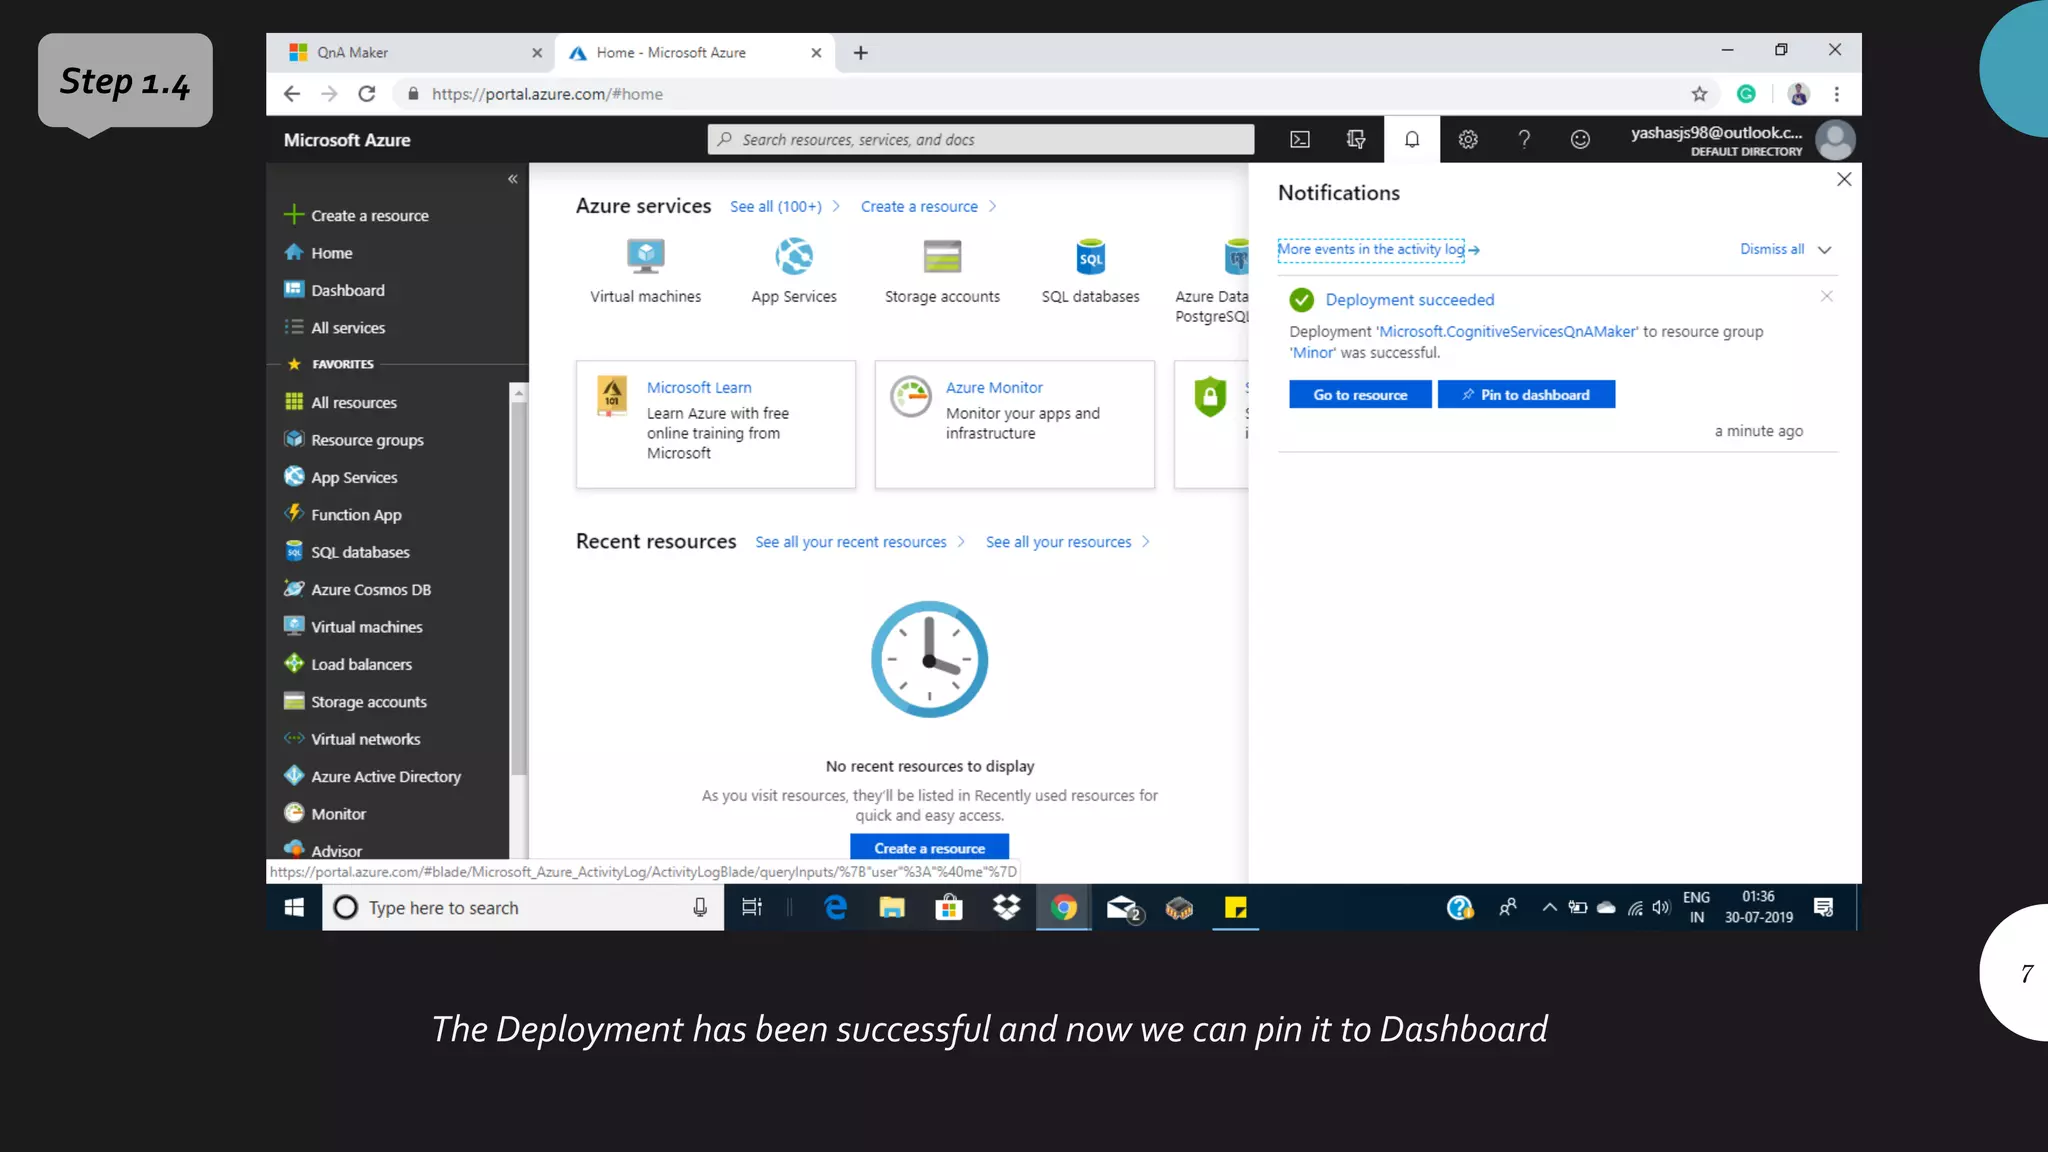Click Dismiss all notifications link

click(1772, 249)
